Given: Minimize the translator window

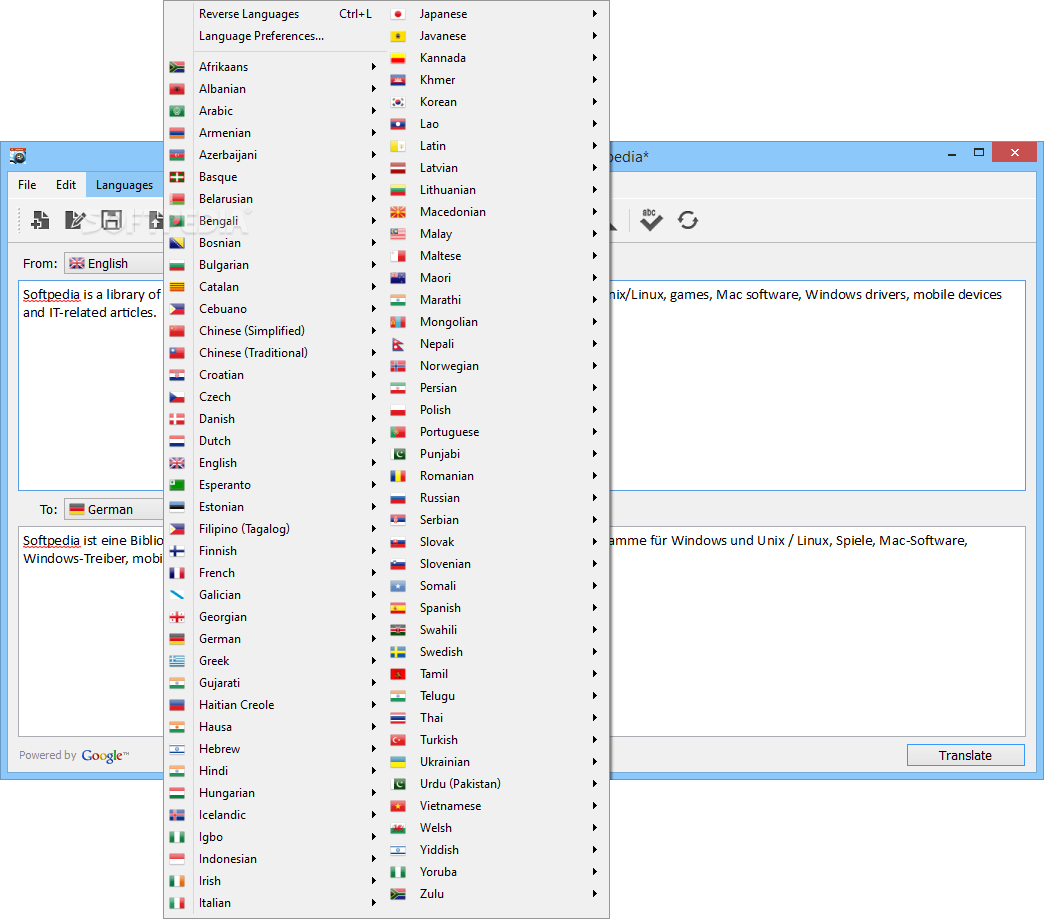Looking at the screenshot, I should click(952, 154).
